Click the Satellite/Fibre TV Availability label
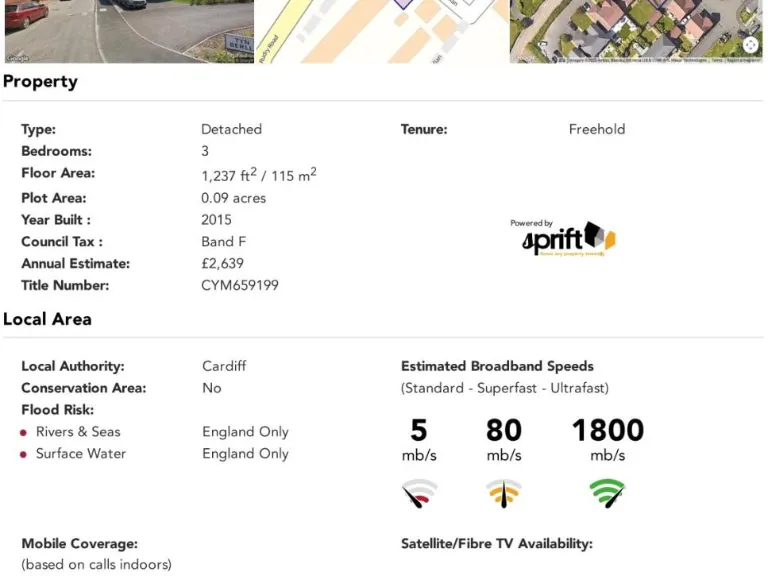 point(497,544)
